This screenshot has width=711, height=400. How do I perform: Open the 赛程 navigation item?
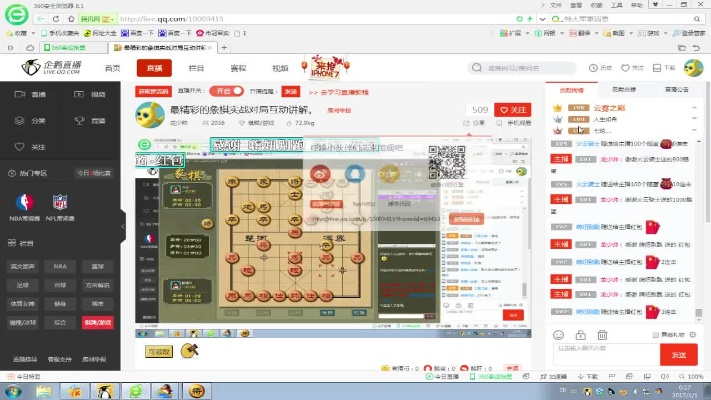pos(238,68)
